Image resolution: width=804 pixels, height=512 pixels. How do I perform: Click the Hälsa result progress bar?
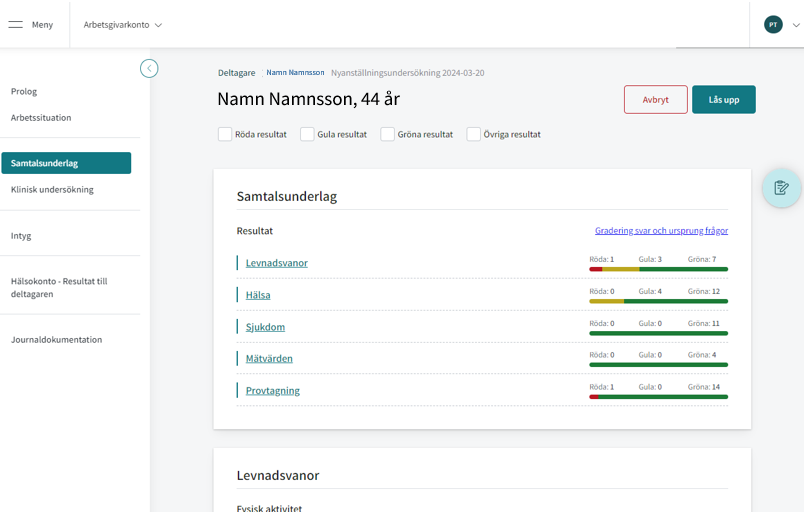click(658, 301)
